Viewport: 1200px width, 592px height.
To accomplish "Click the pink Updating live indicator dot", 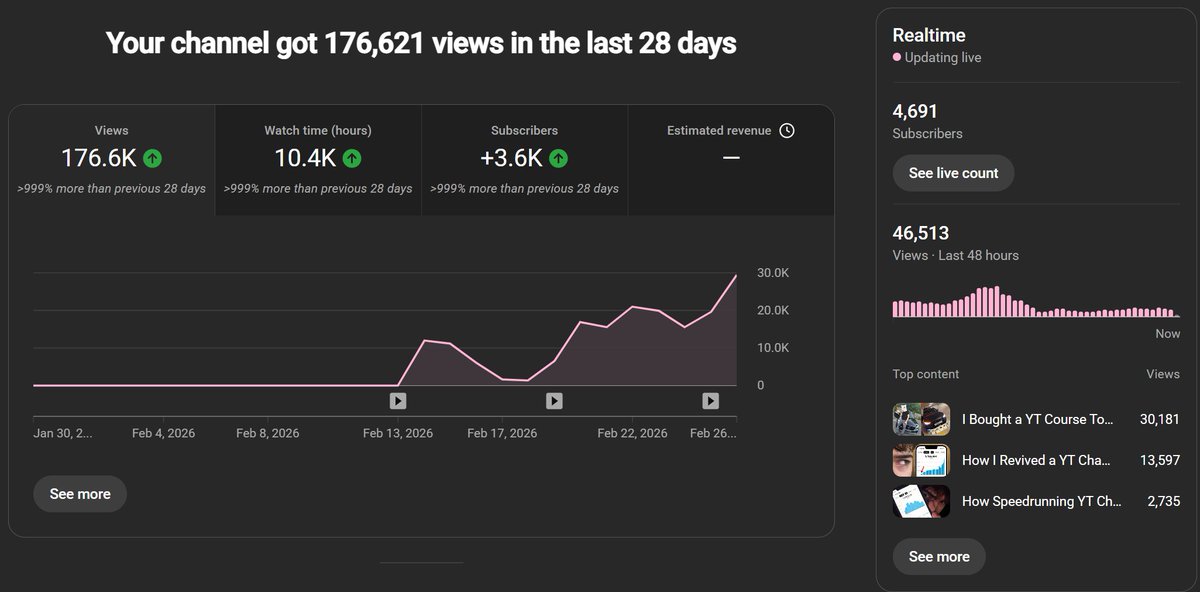I will pyautogui.click(x=897, y=58).
